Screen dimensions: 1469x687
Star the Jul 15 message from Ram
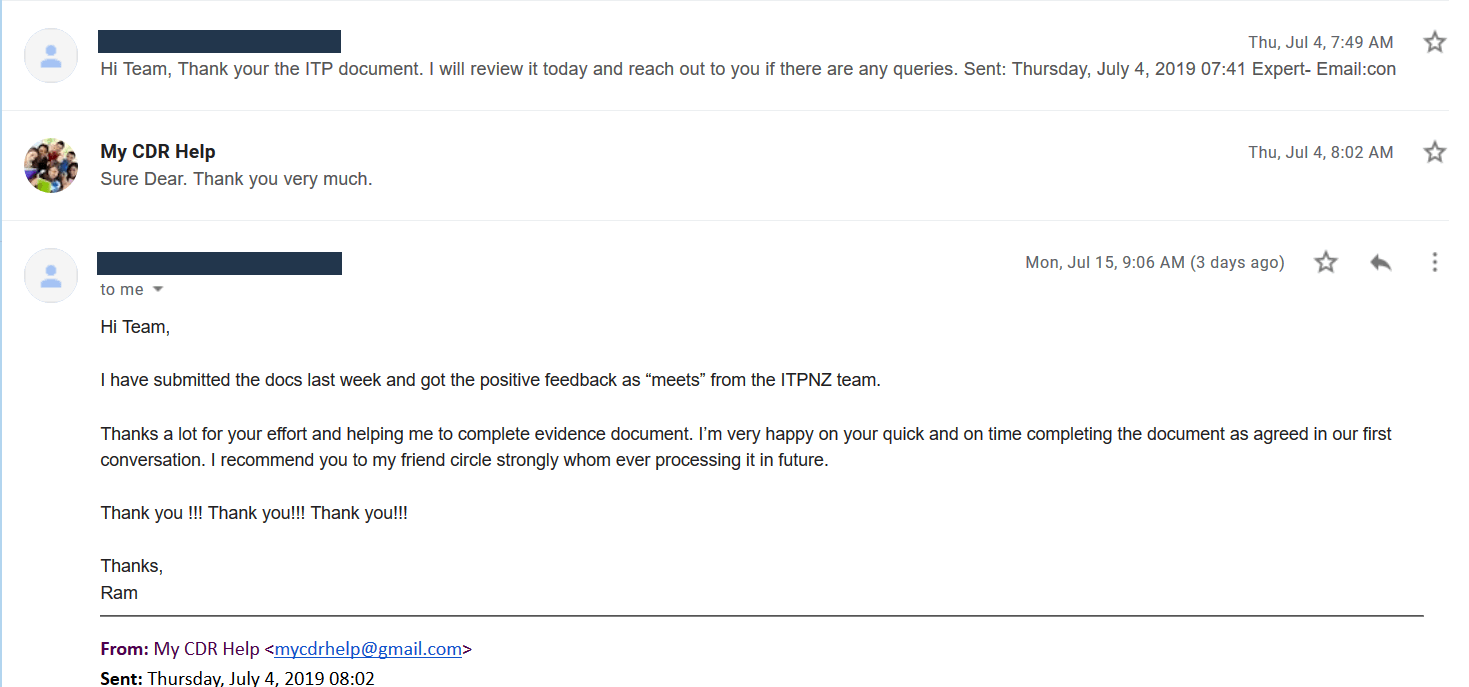click(1326, 262)
